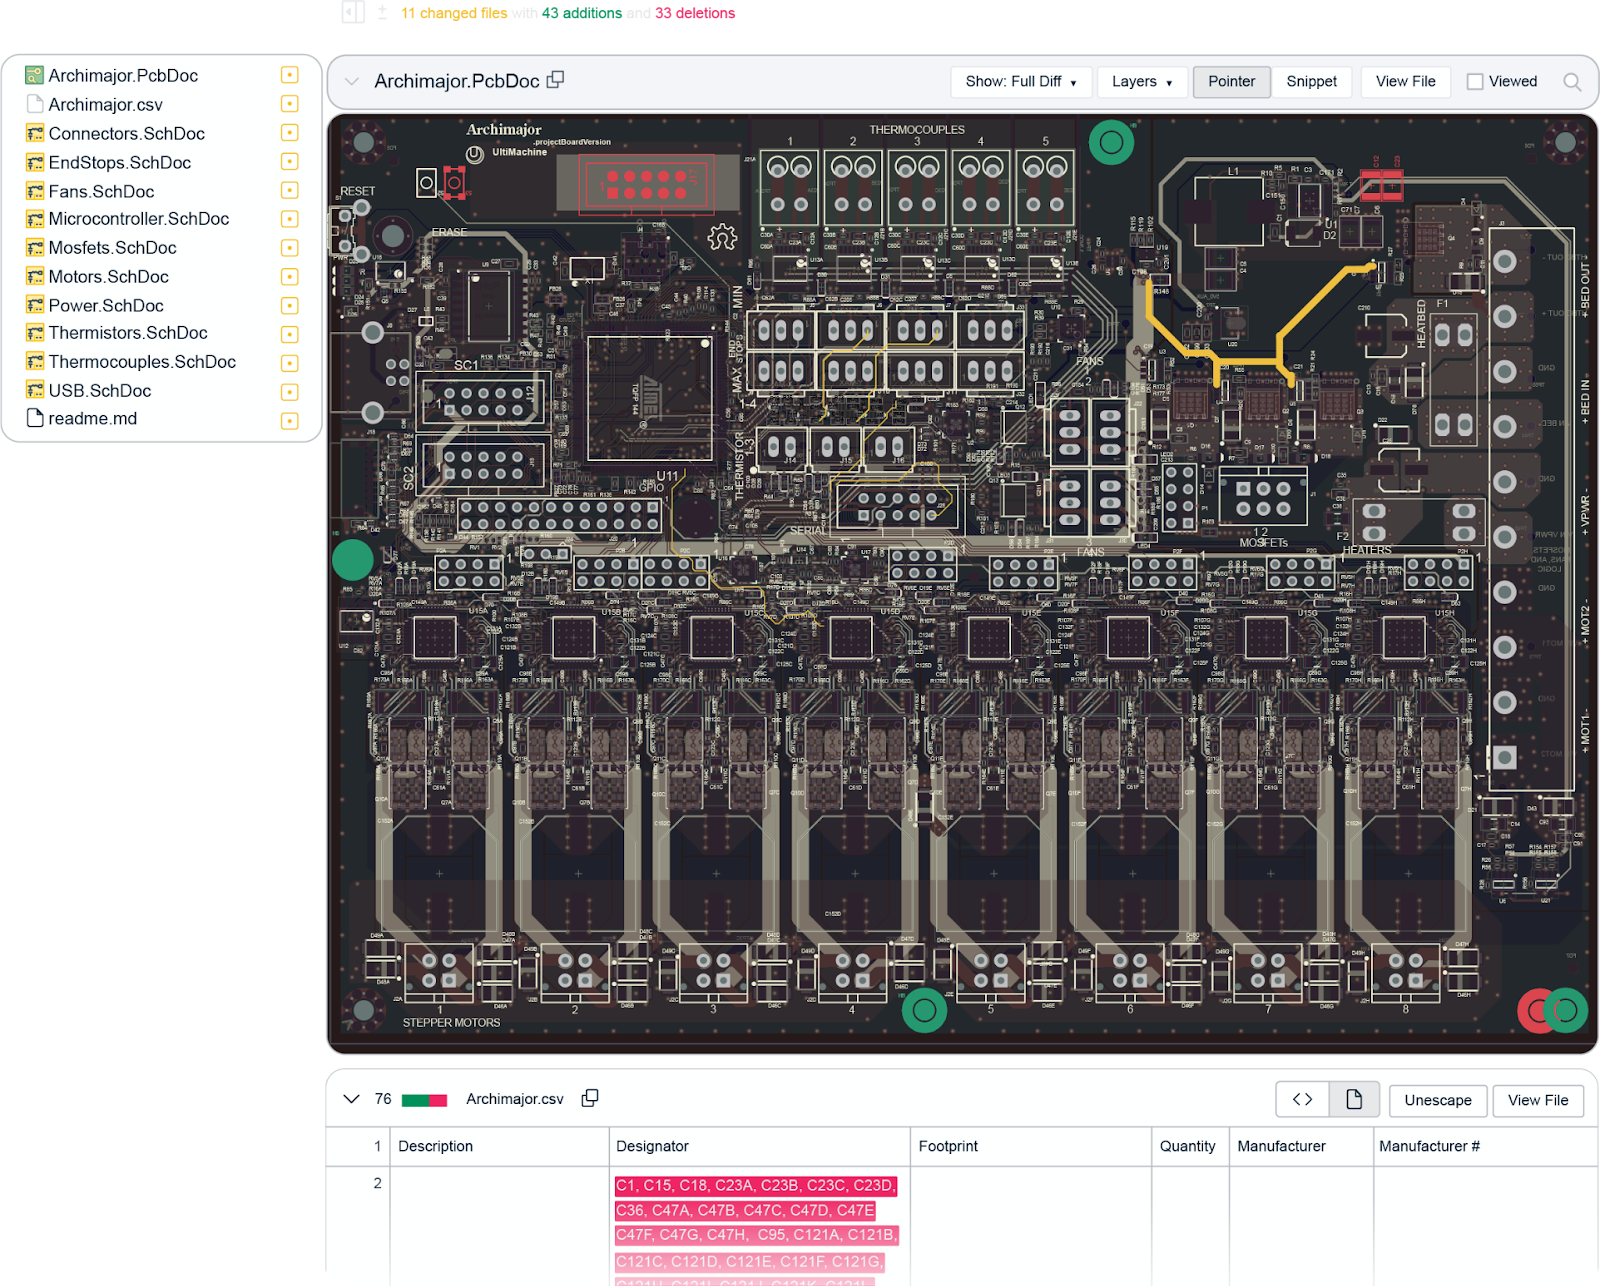Open the Show: Full Diff dropdown
Screen dimensions: 1600x1286
coord(1020,82)
